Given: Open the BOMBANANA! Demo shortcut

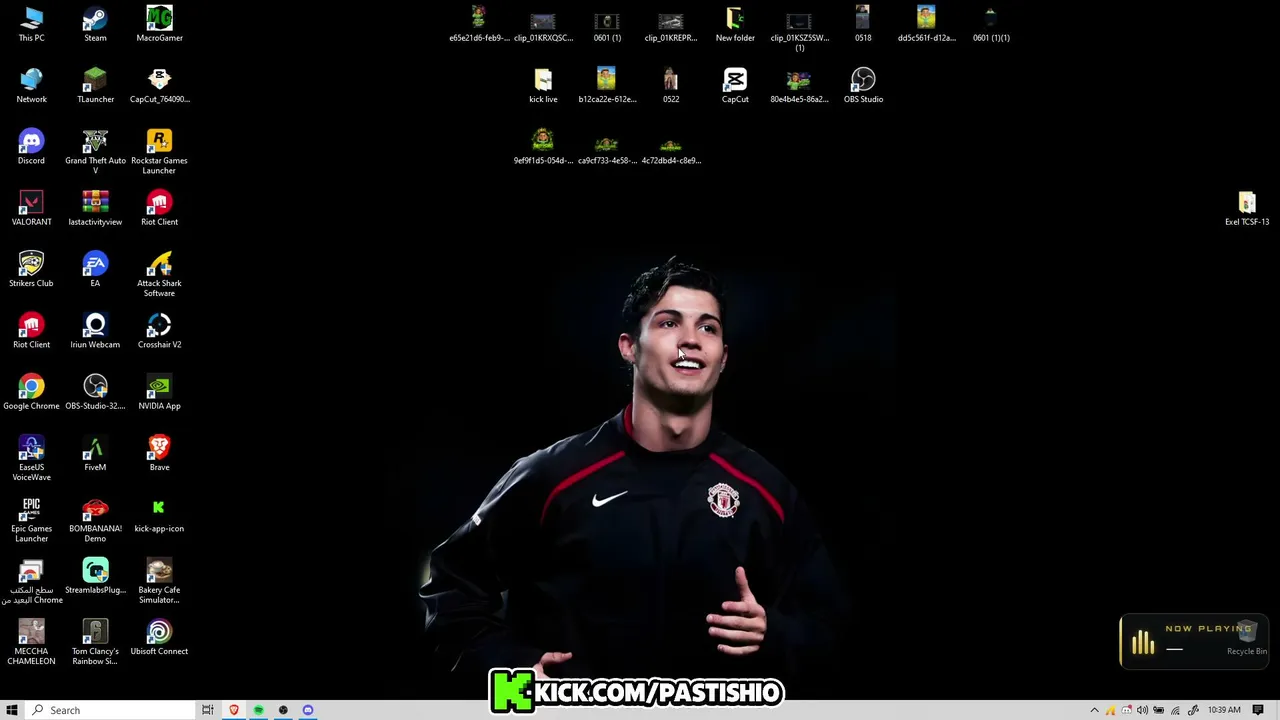Looking at the screenshot, I should [x=95, y=519].
